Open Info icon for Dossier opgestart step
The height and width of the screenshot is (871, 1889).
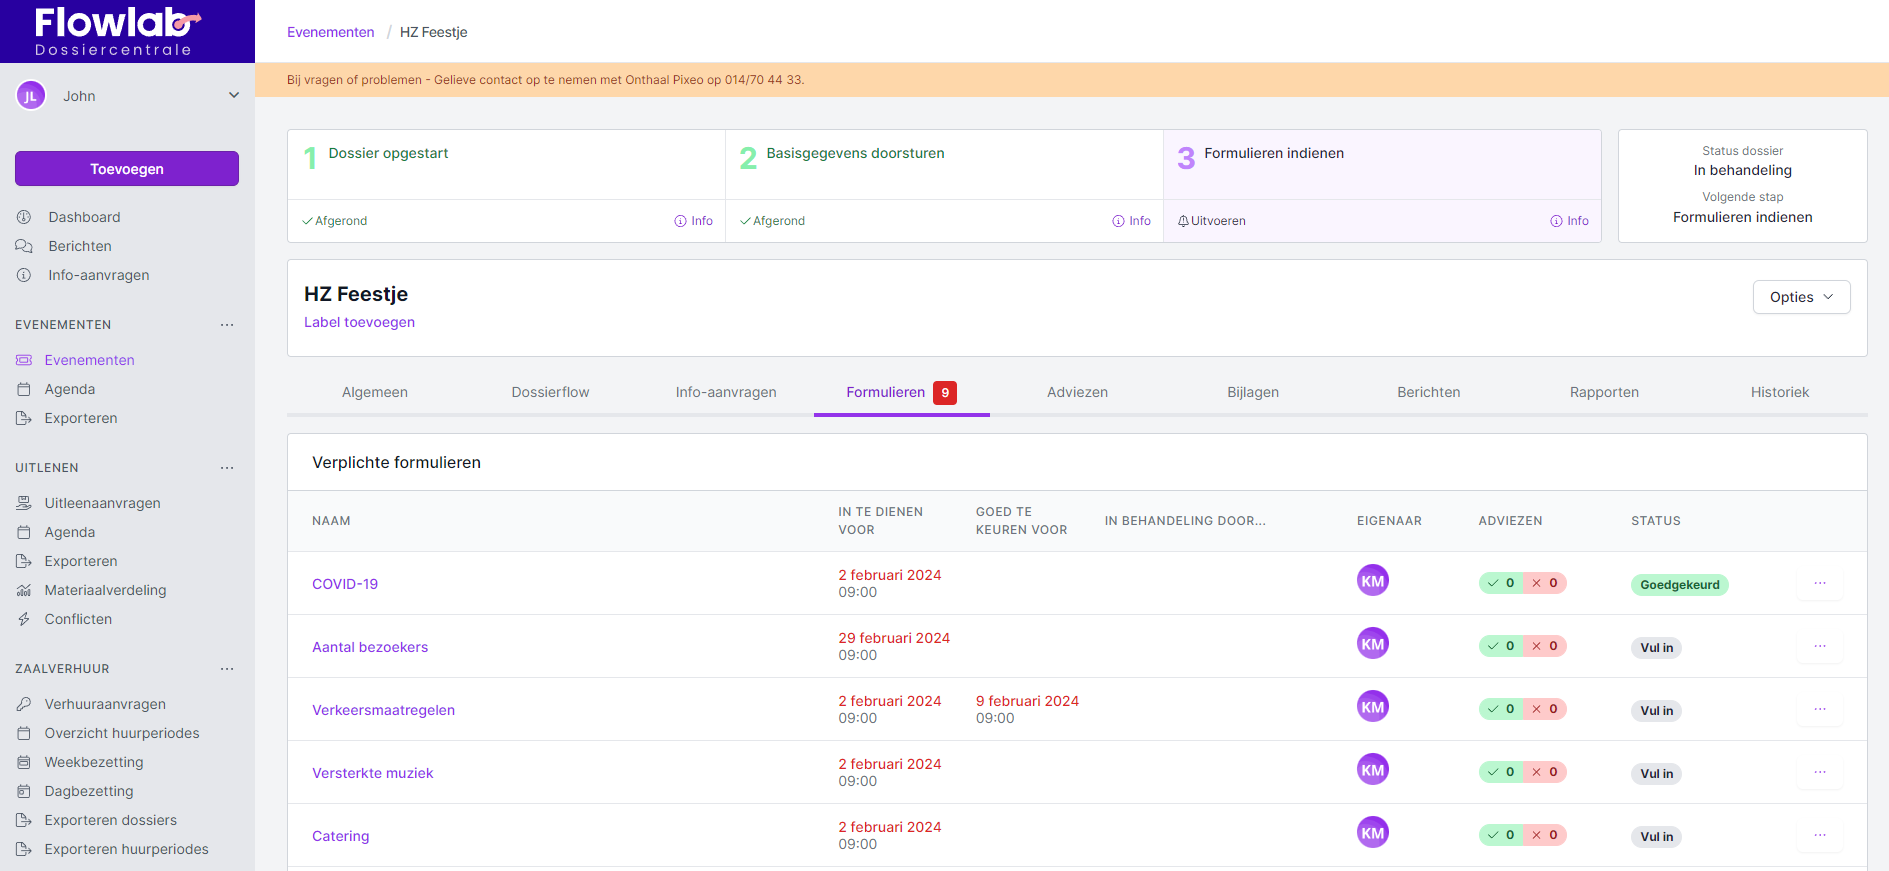click(680, 221)
